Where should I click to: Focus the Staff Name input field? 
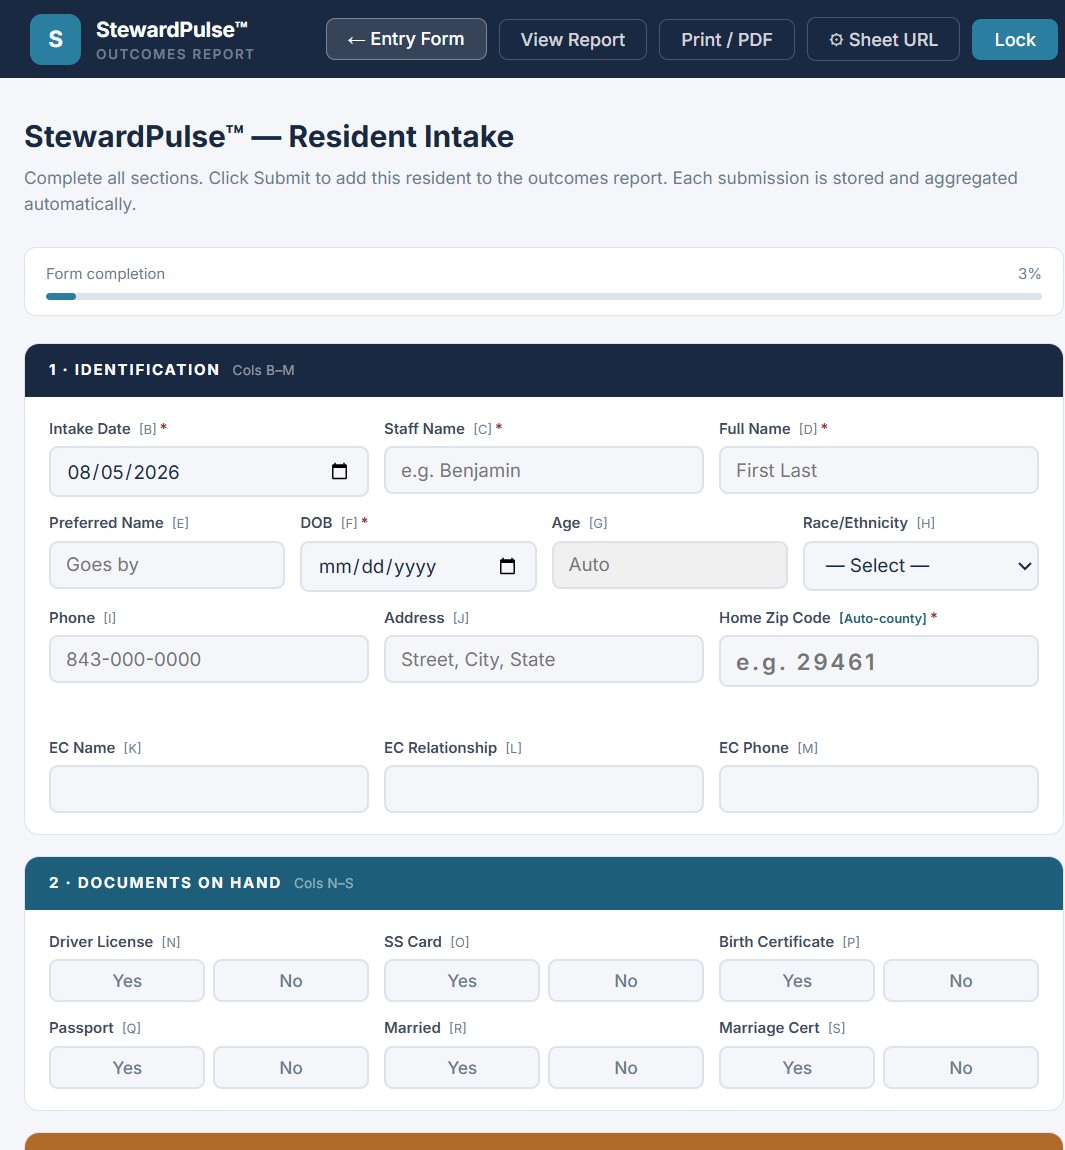point(544,470)
